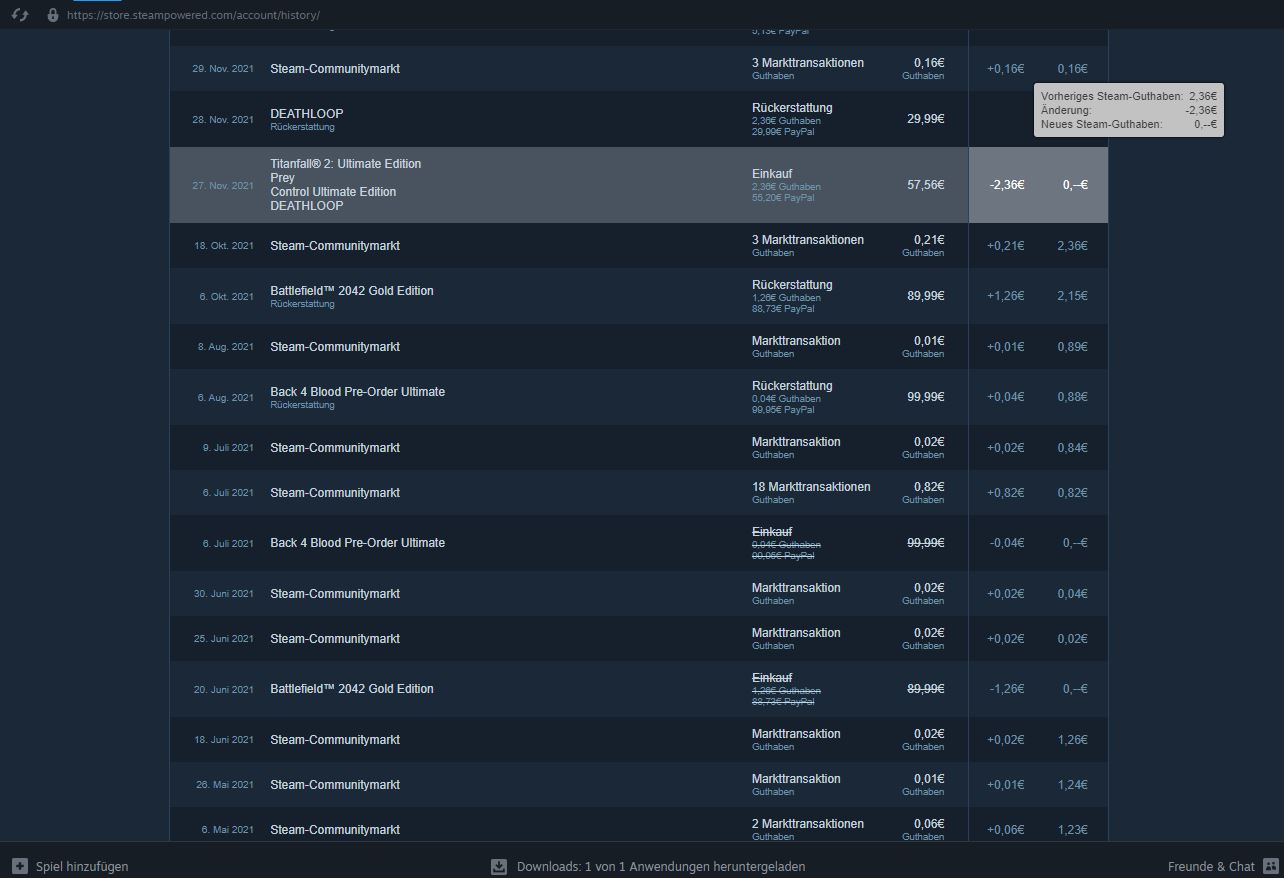
Task: Click the 6. Okt. 2021 date
Action: point(226,297)
